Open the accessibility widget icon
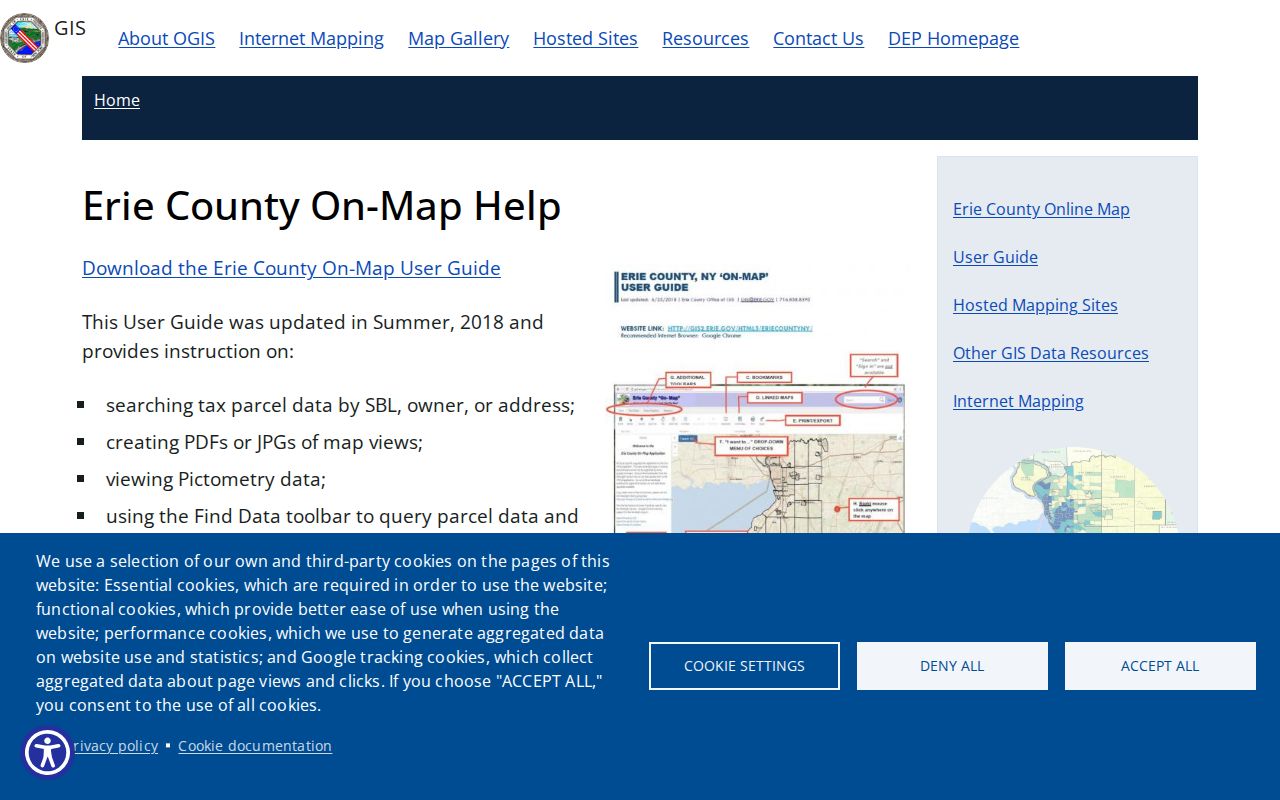 coord(47,753)
